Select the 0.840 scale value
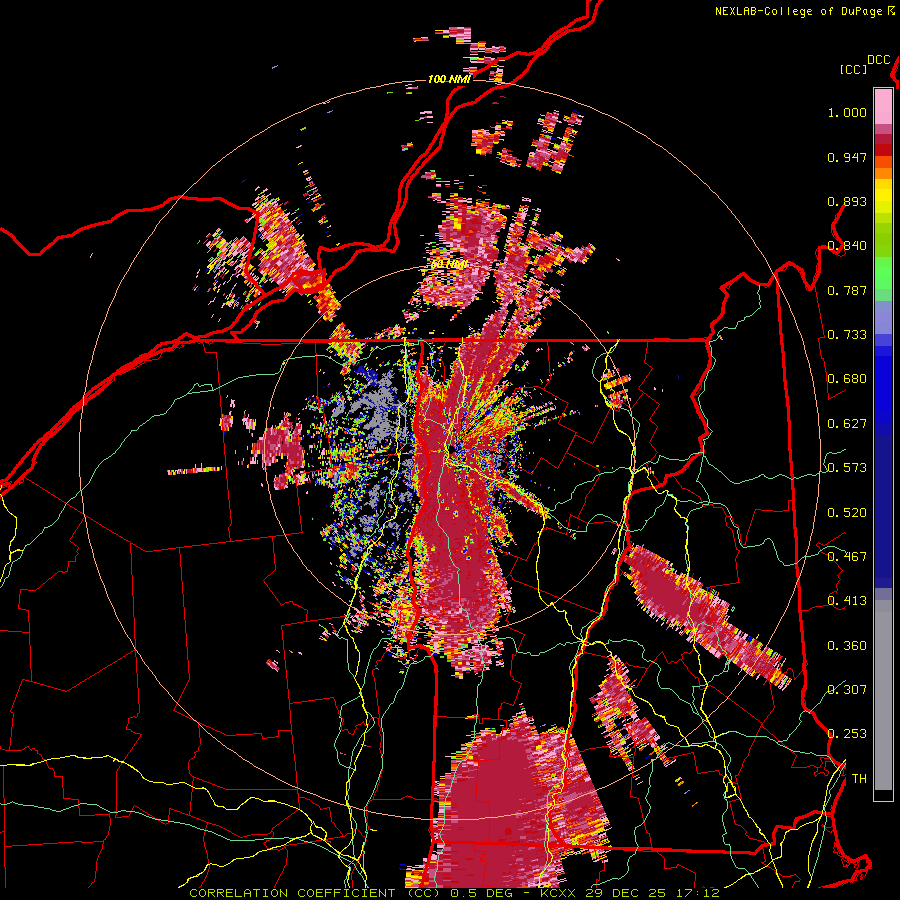The image size is (900, 900). (x=847, y=246)
